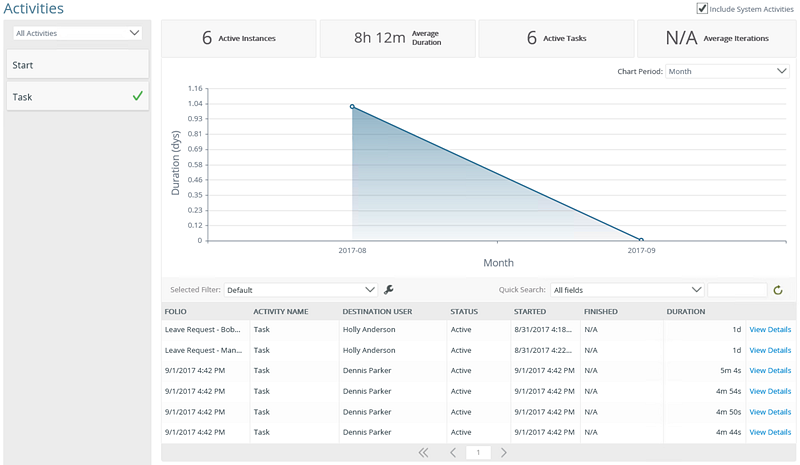
Task: Toggle Include System Activities checkbox
Action: point(702,9)
